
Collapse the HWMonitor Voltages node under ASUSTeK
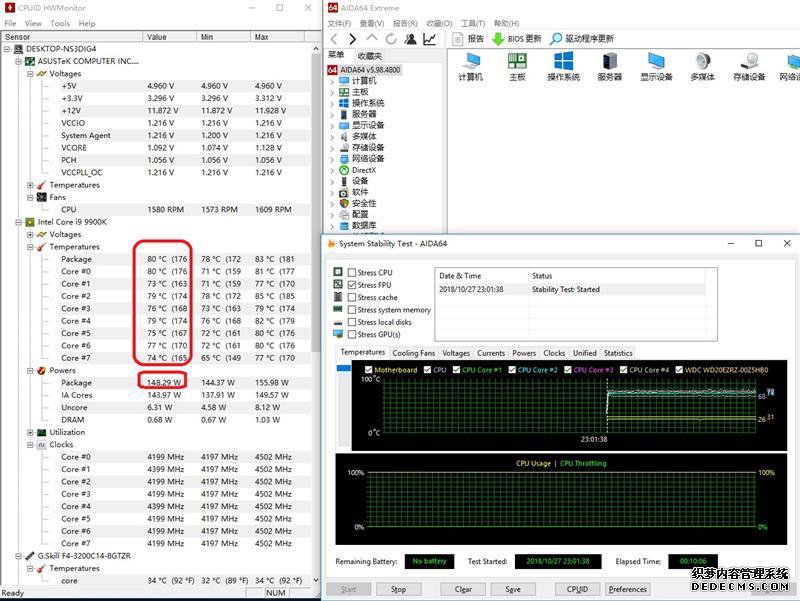[x=30, y=73]
